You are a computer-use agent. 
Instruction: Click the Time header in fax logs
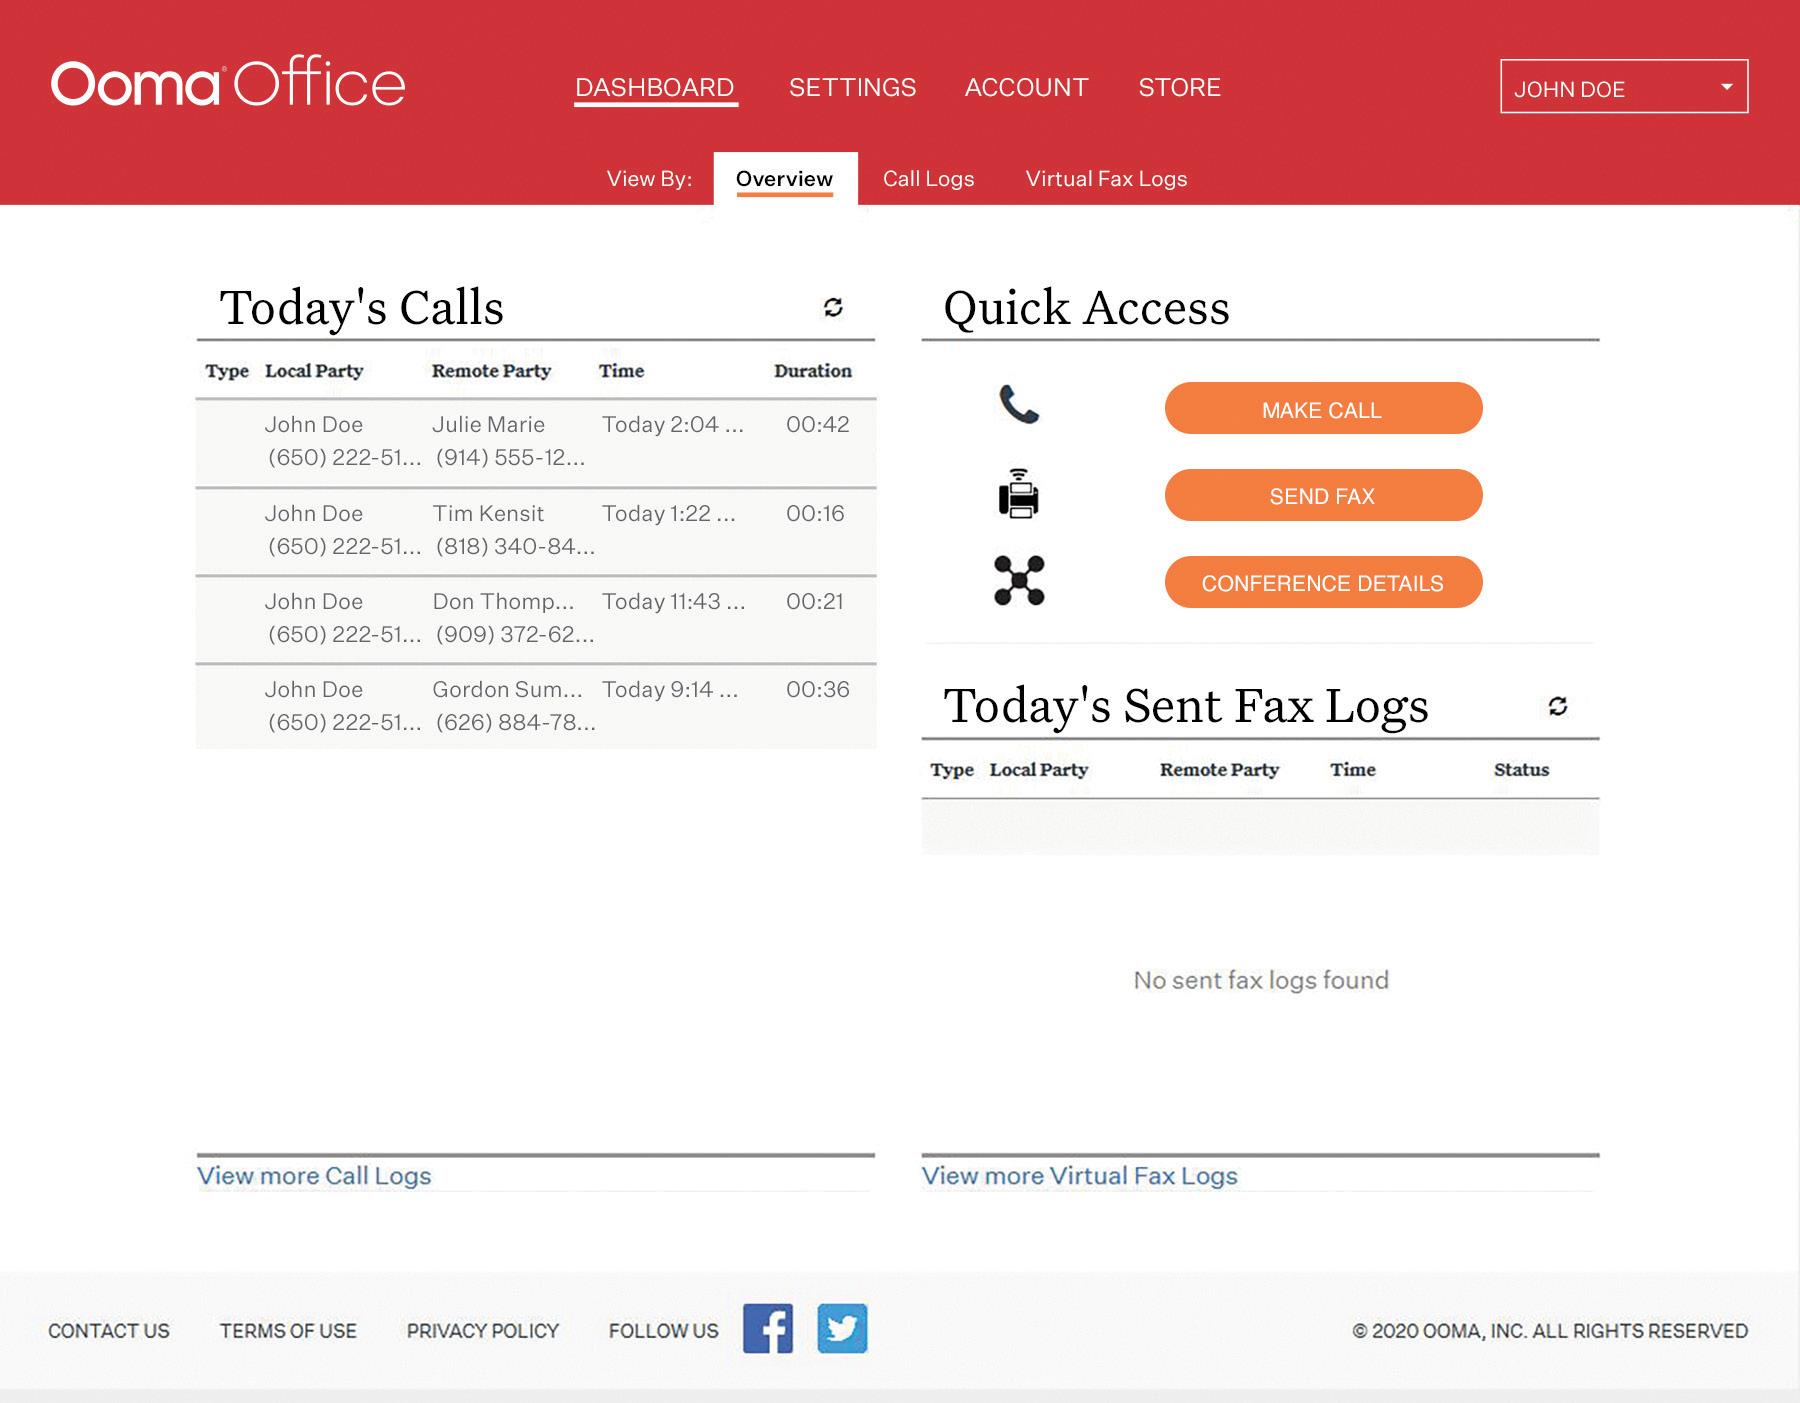(1353, 770)
